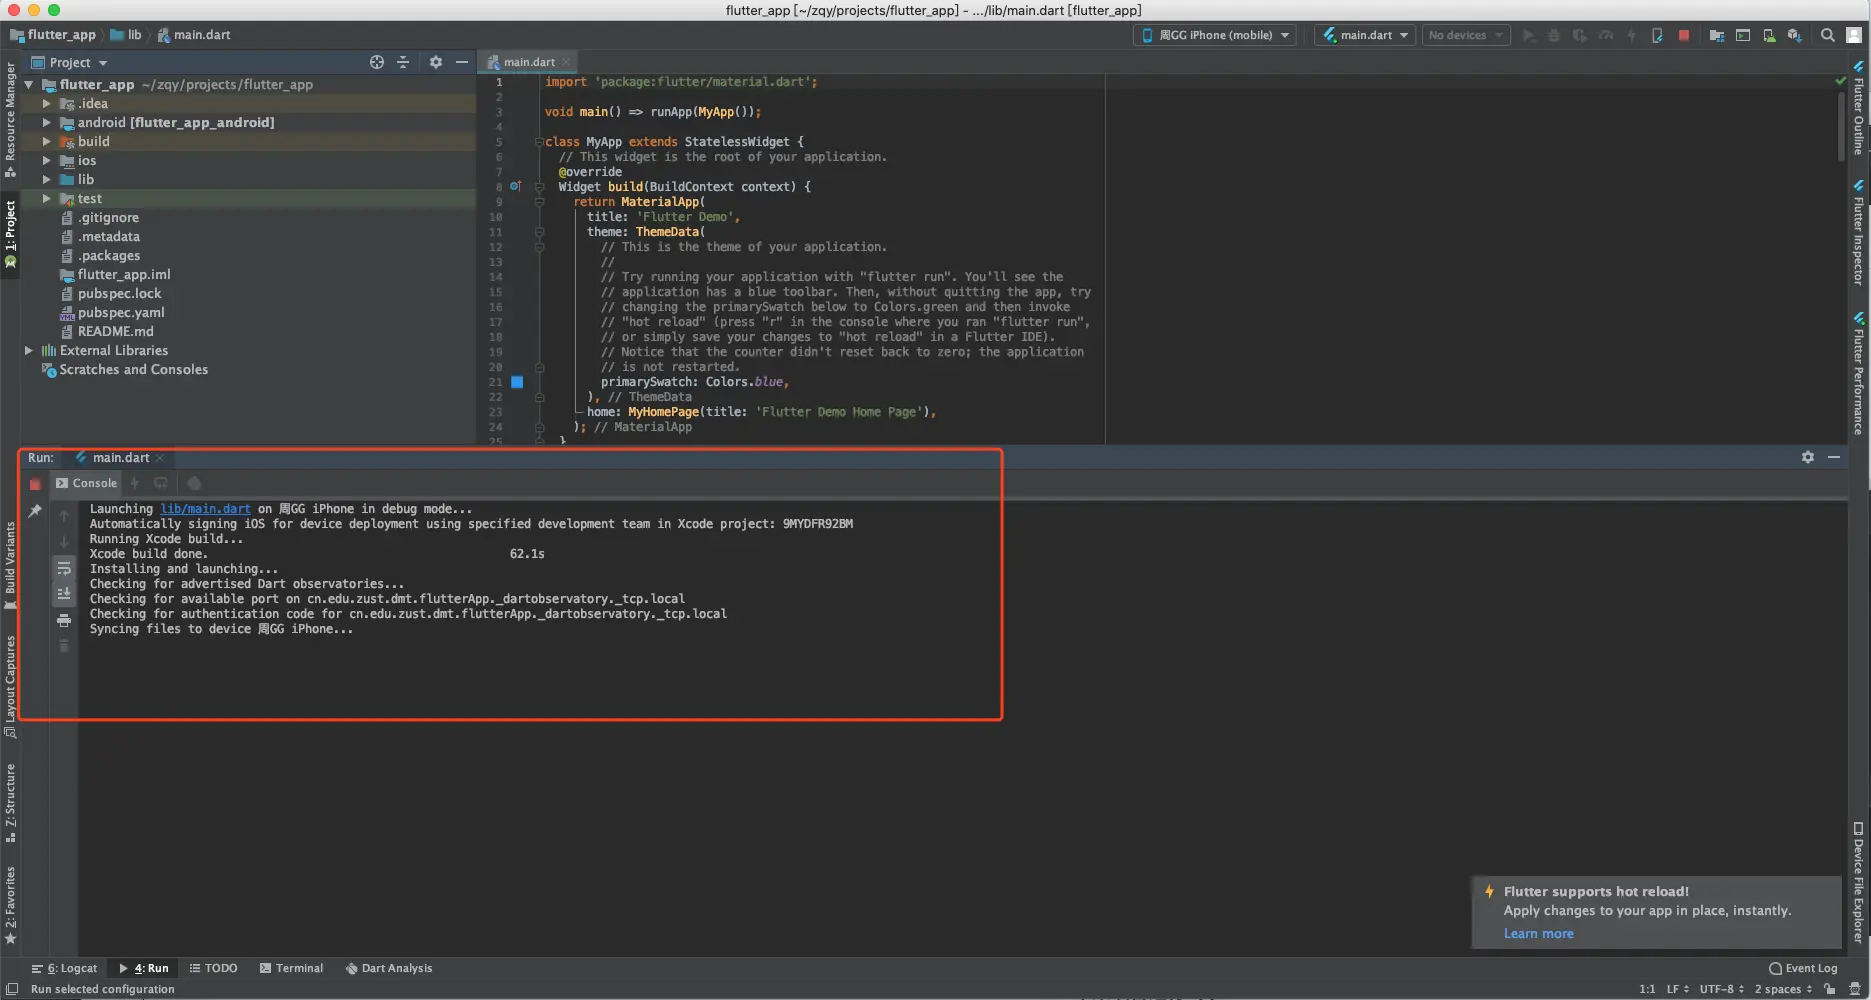Click the blue color swatch on line 21

click(x=517, y=382)
